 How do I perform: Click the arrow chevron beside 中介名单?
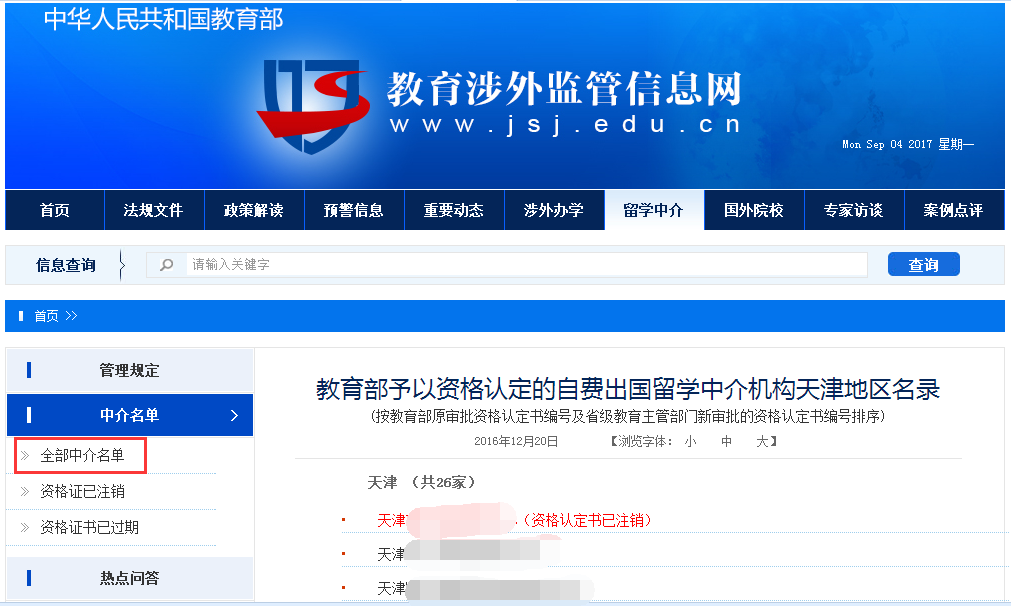[x=234, y=415]
